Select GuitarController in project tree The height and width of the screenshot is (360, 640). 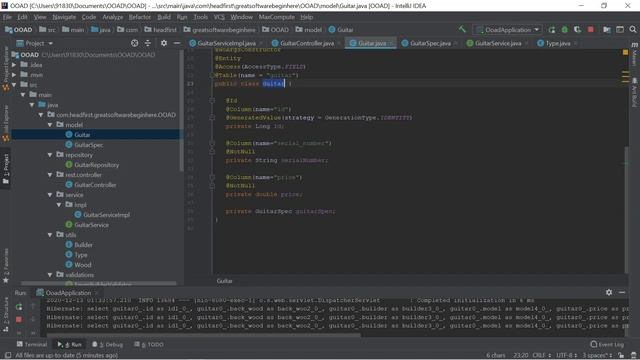click(x=95, y=185)
